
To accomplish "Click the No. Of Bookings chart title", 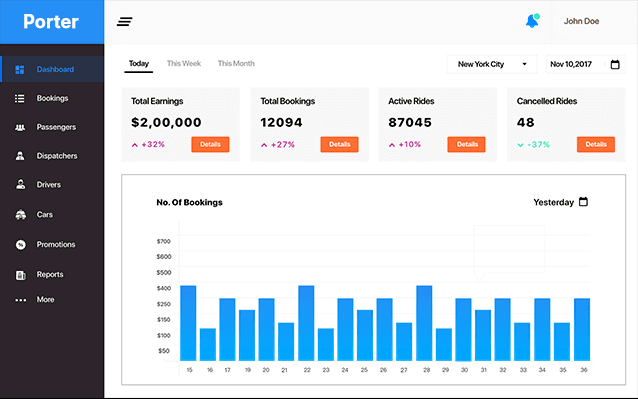I will (190, 203).
